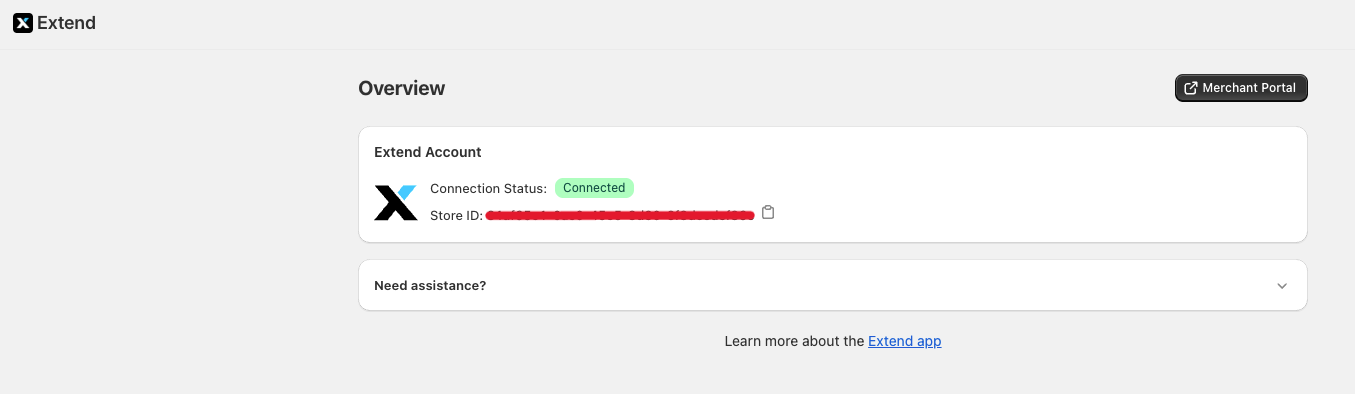
Task: Click the black and blue X logo in the Extend Account card
Action: point(395,202)
